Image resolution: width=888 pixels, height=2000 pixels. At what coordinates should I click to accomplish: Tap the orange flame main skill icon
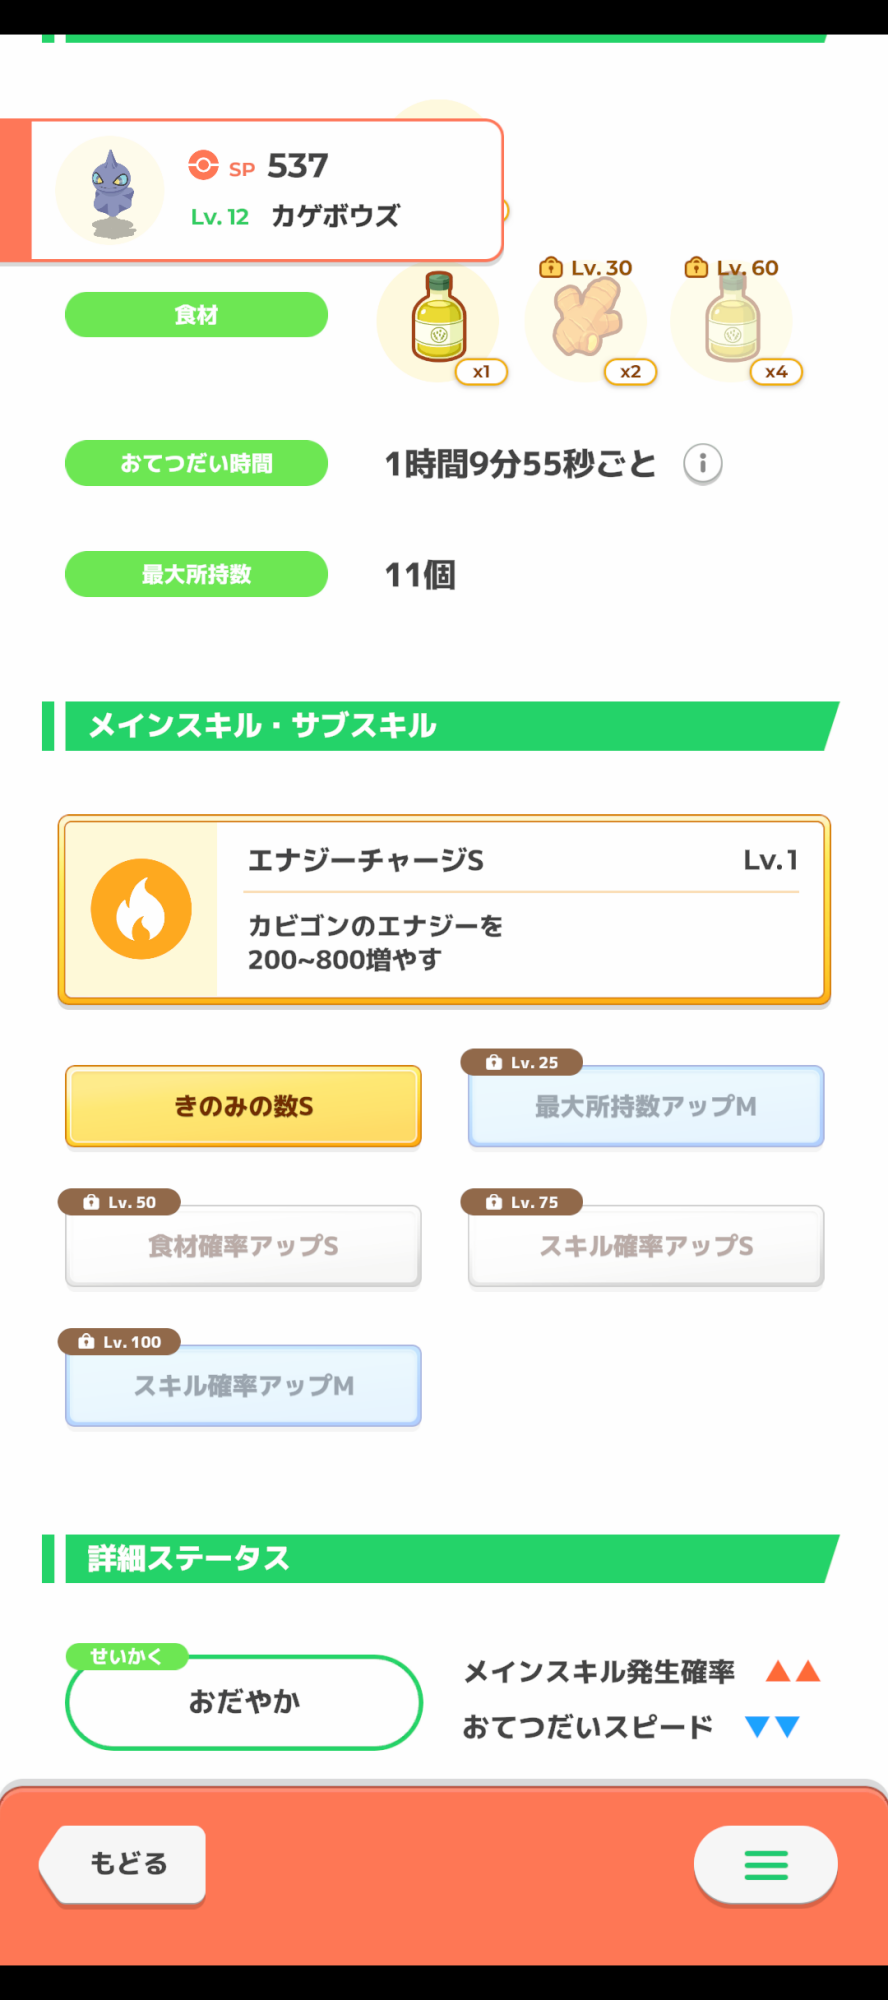coord(141,909)
